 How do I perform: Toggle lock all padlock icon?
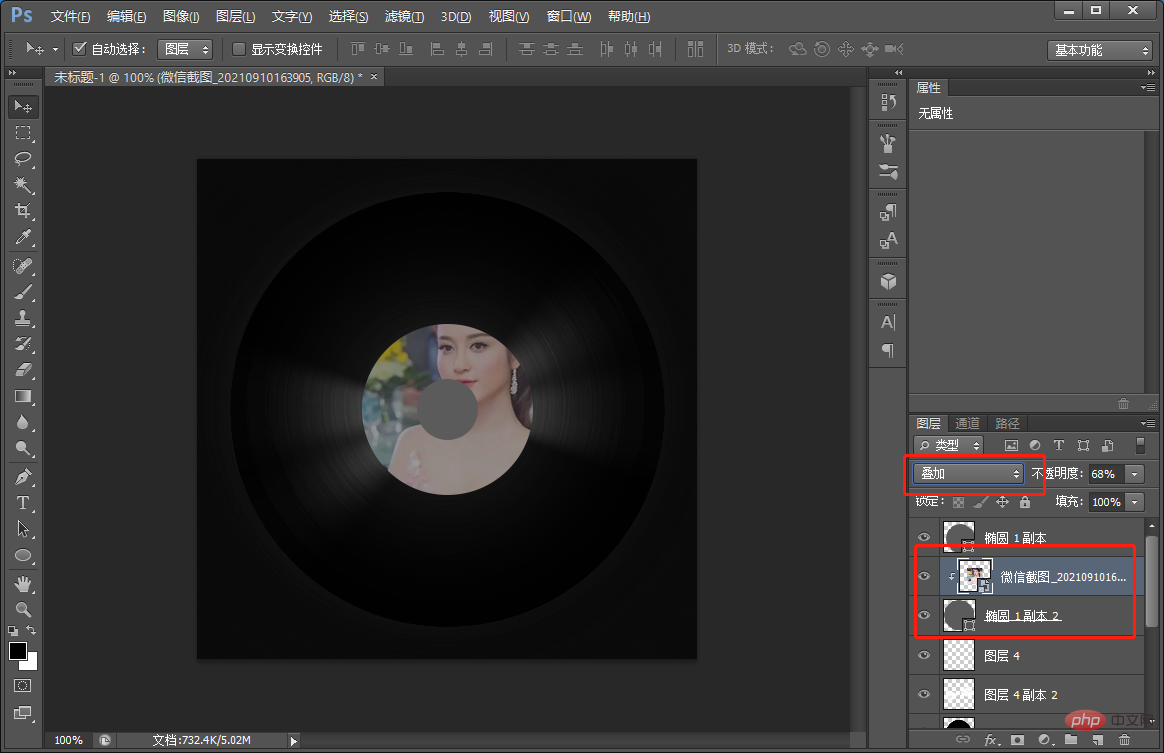(x=1025, y=502)
